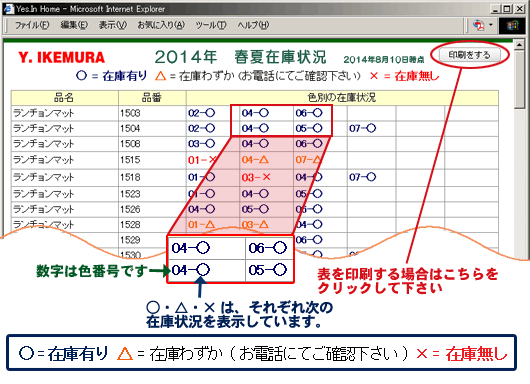Click product number 1504
This screenshot has width=530, height=384.
click(130, 128)
